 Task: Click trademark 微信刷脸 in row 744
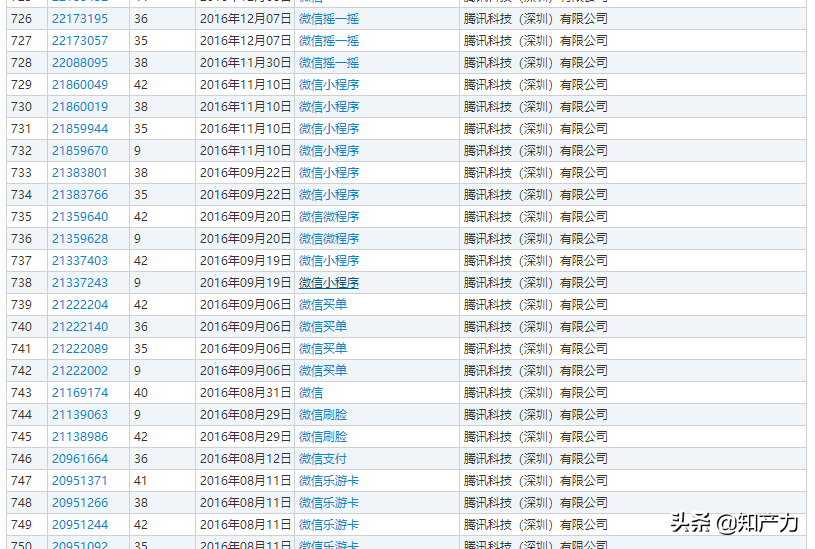click(323, 415)
